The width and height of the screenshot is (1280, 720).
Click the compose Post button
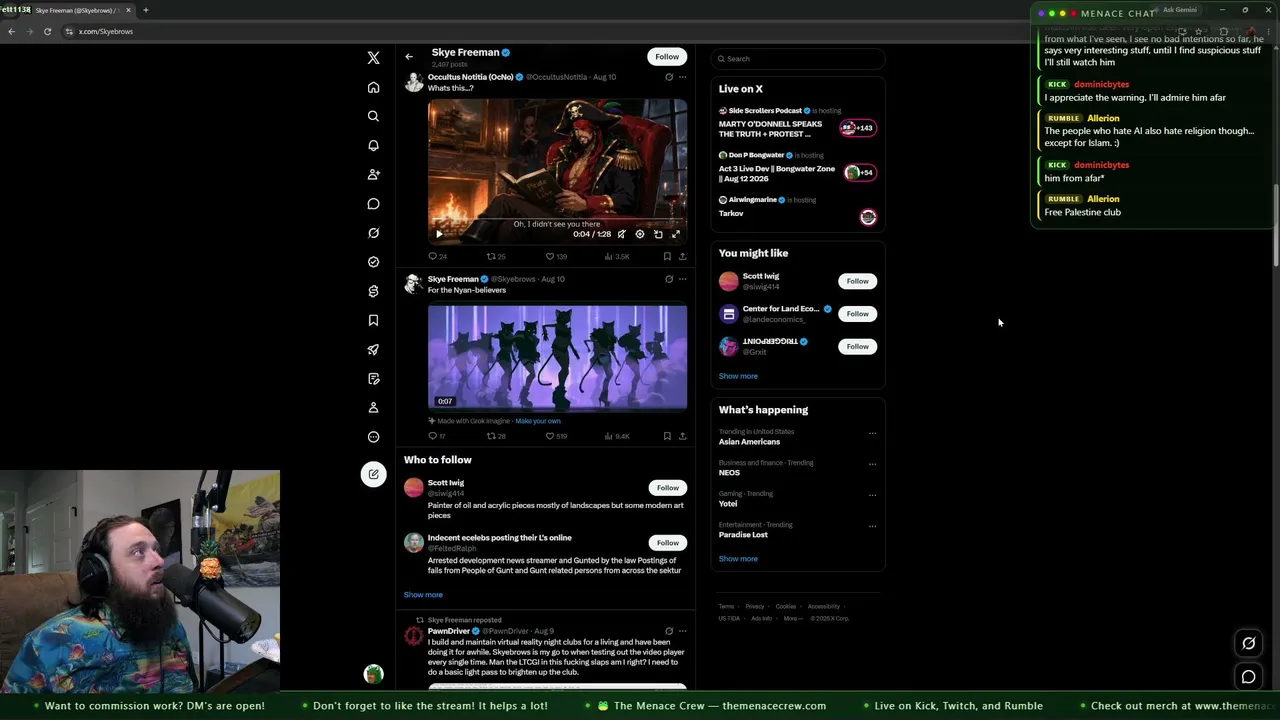[x=373, y=474]
